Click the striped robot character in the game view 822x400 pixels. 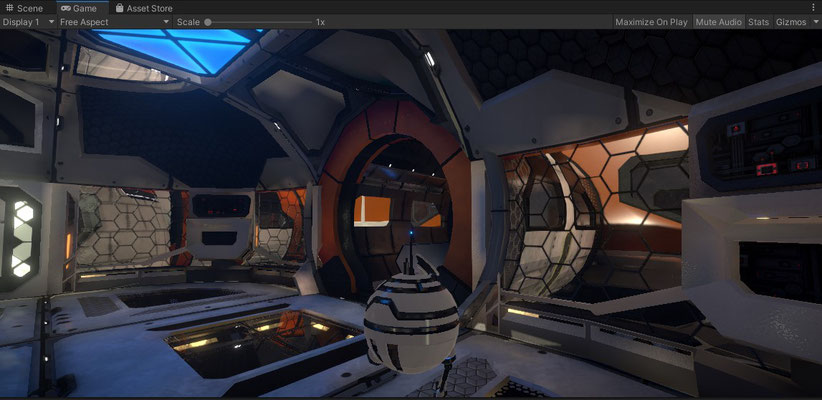pyautogui.click(x=411, y=320)
